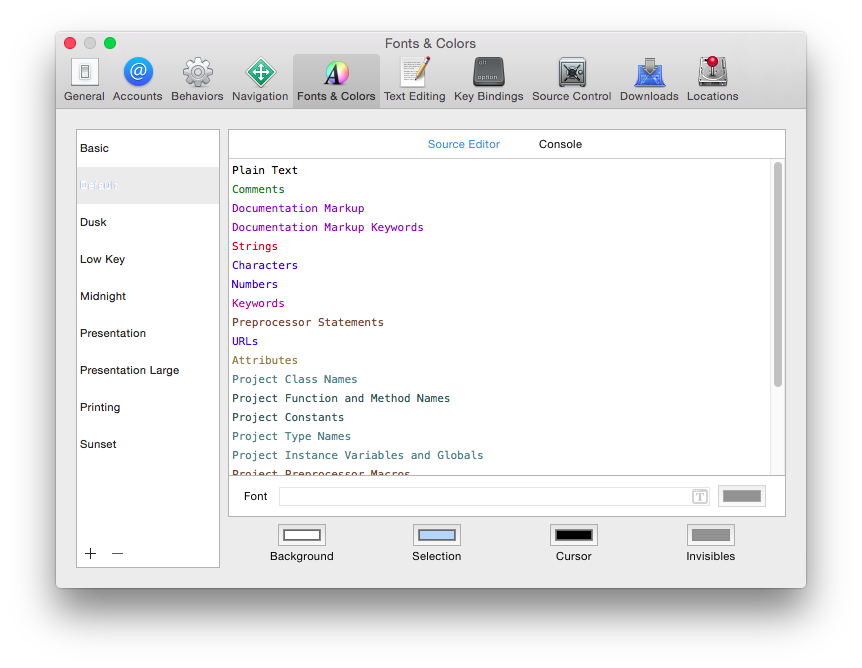Select the Midnight theme
Screen dimensions: 862x668
[x=148, y=296]
